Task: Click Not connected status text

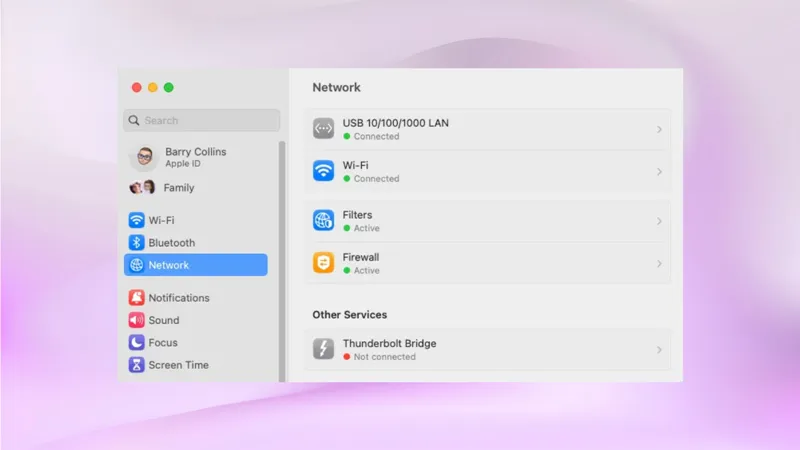Action: point(385,357)
